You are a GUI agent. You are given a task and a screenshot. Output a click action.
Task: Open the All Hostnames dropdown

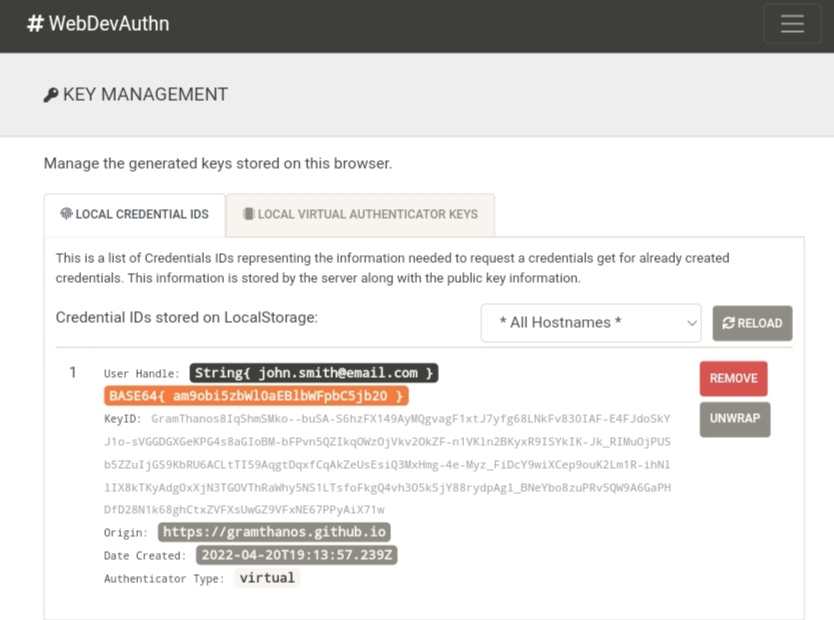click(x=591, y=323)
